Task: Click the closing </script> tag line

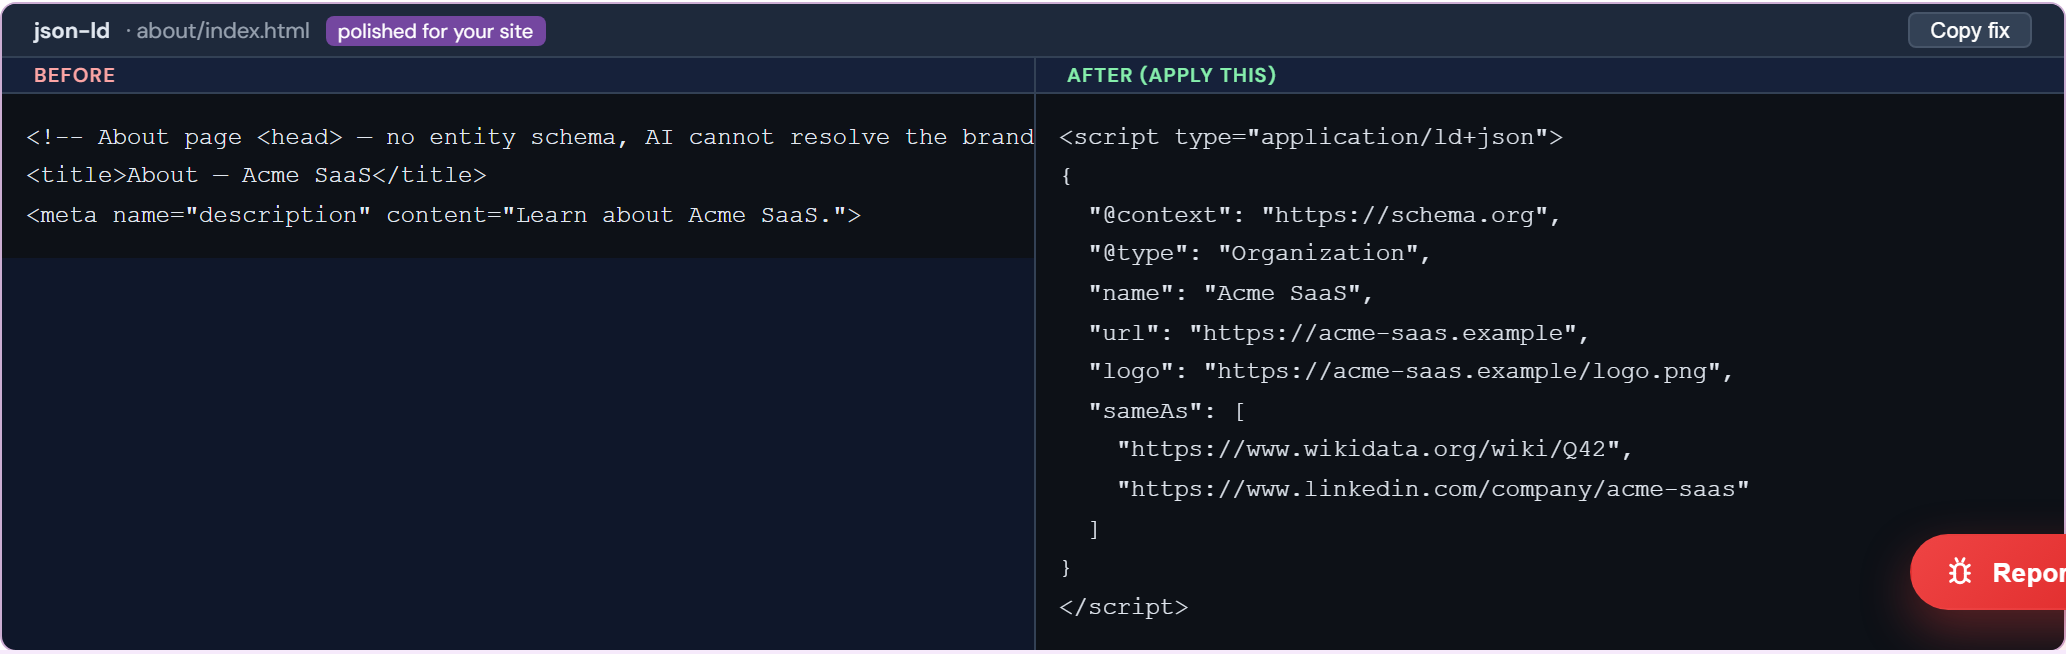Action: tap(1123, 607)
